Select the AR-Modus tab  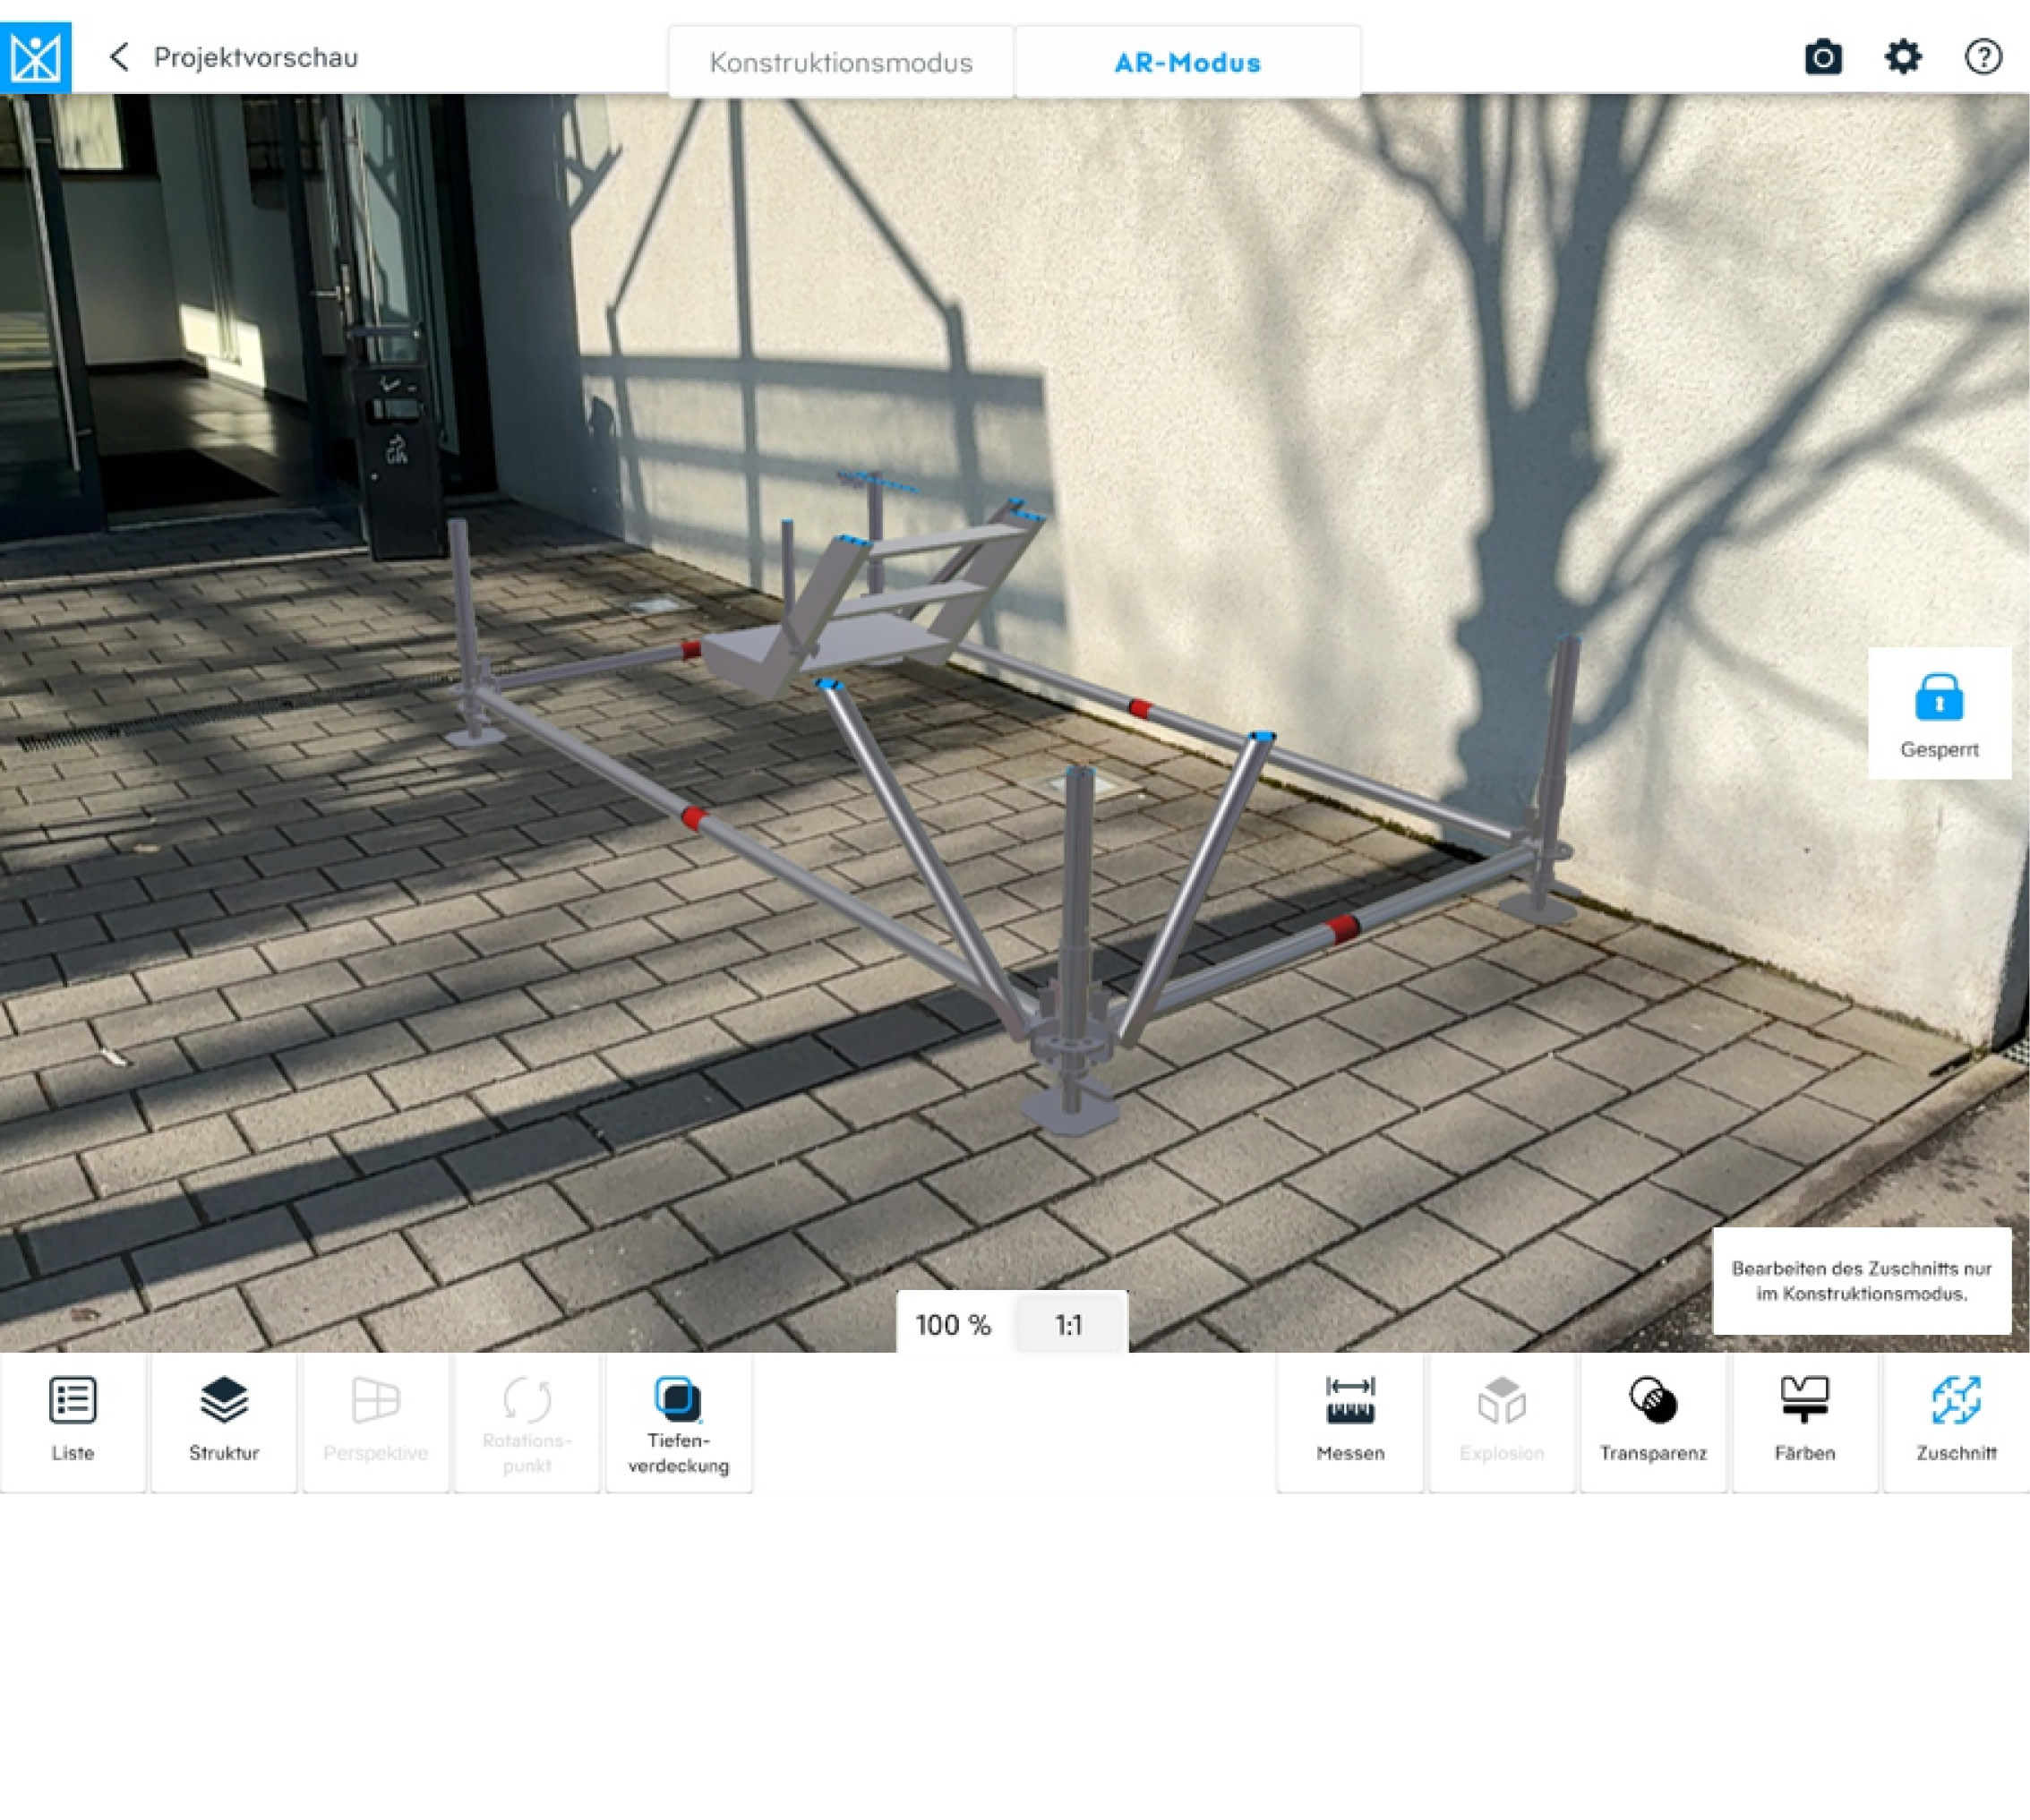point(1188,62)
